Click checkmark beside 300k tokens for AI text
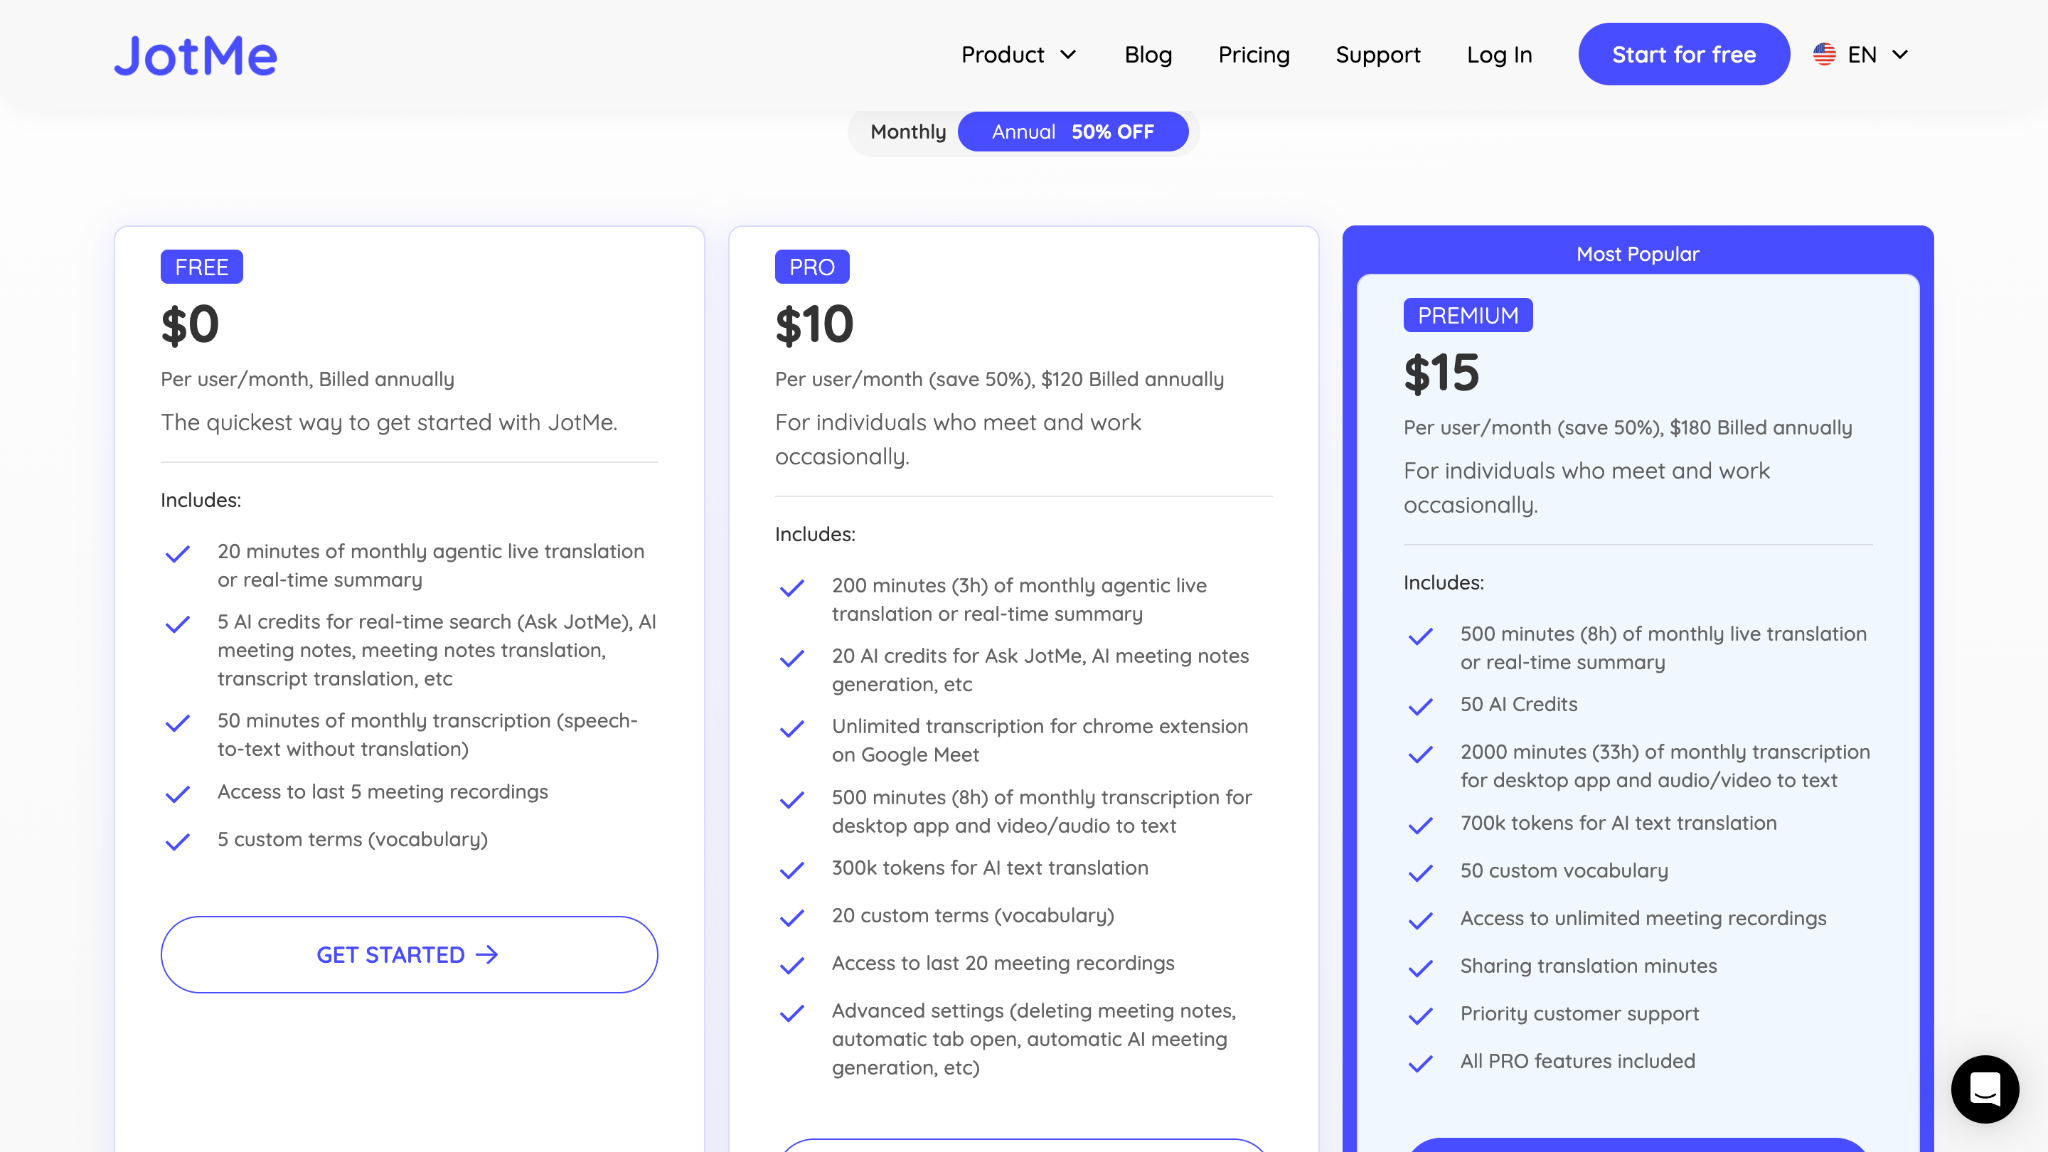The height and width of the screenshot is (1152, 2048). [x=792, y=871]
